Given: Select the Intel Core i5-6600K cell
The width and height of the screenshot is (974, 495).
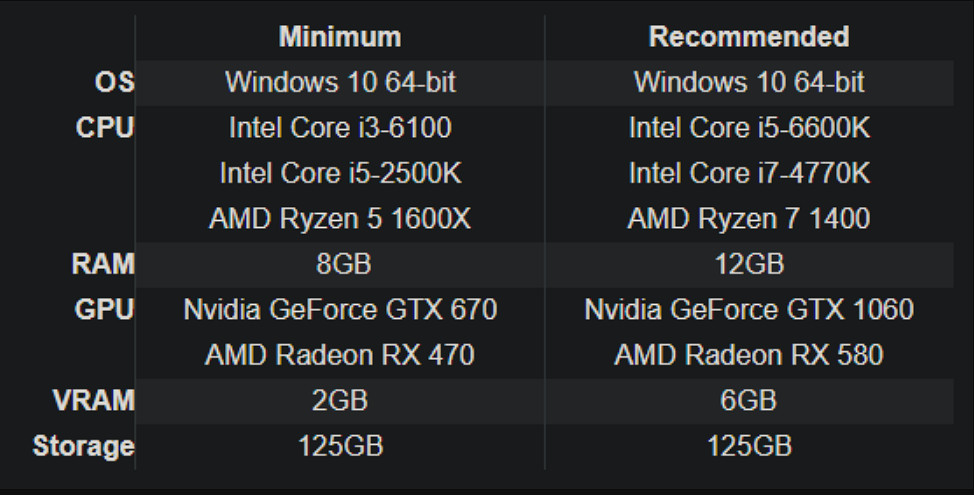Looking at the screenshot, I should (x=749, y=128).
